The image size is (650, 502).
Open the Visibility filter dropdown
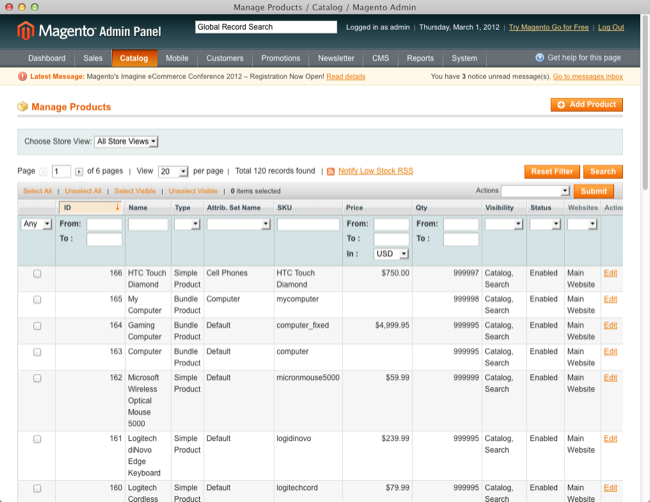[504, 224]
